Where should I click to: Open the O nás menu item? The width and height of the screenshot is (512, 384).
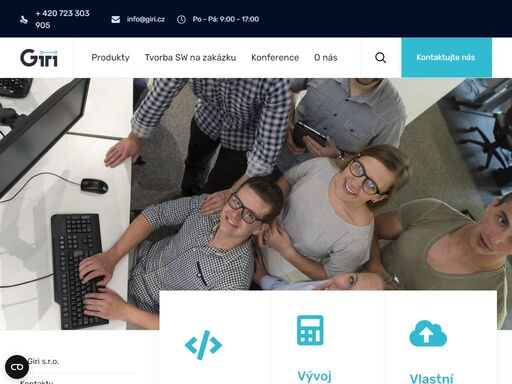(x=326, y=57)
